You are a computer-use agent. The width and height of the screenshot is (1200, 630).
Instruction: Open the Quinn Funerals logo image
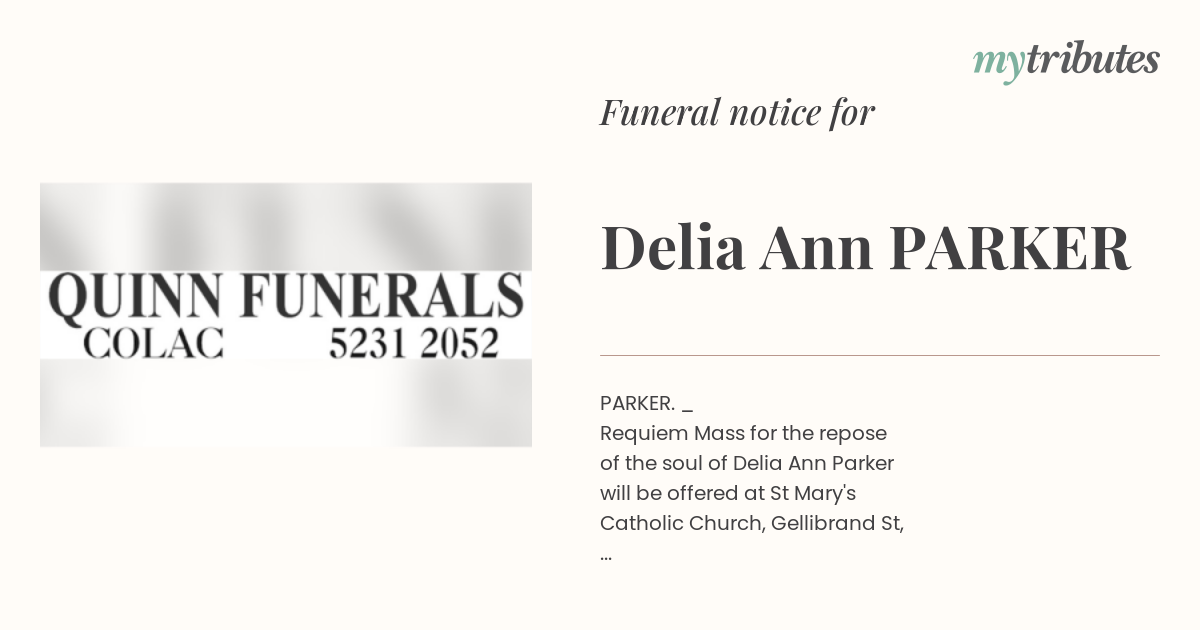(286, 314)
